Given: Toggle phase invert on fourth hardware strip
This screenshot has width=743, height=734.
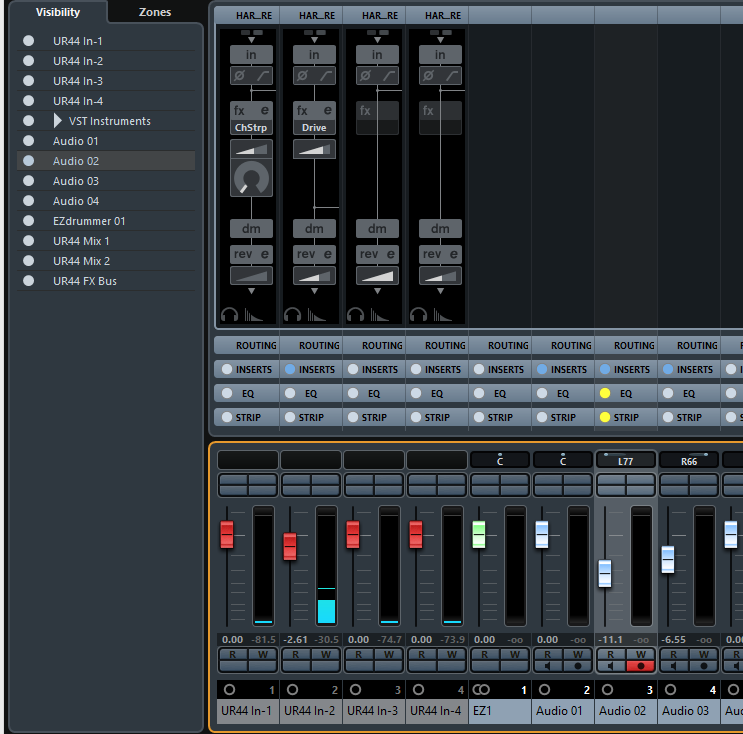Looking at the screenshot, I should tap(429, 75).
